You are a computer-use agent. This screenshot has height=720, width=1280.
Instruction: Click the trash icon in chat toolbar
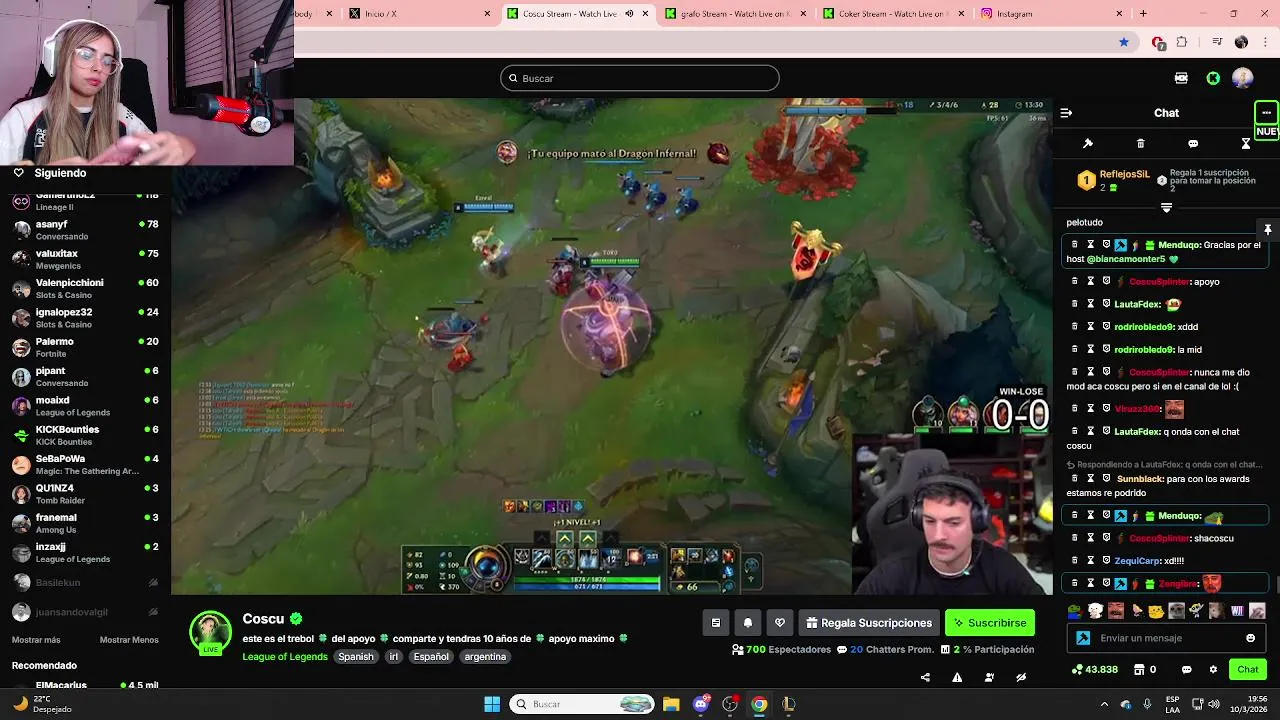tap(1140, 144)
